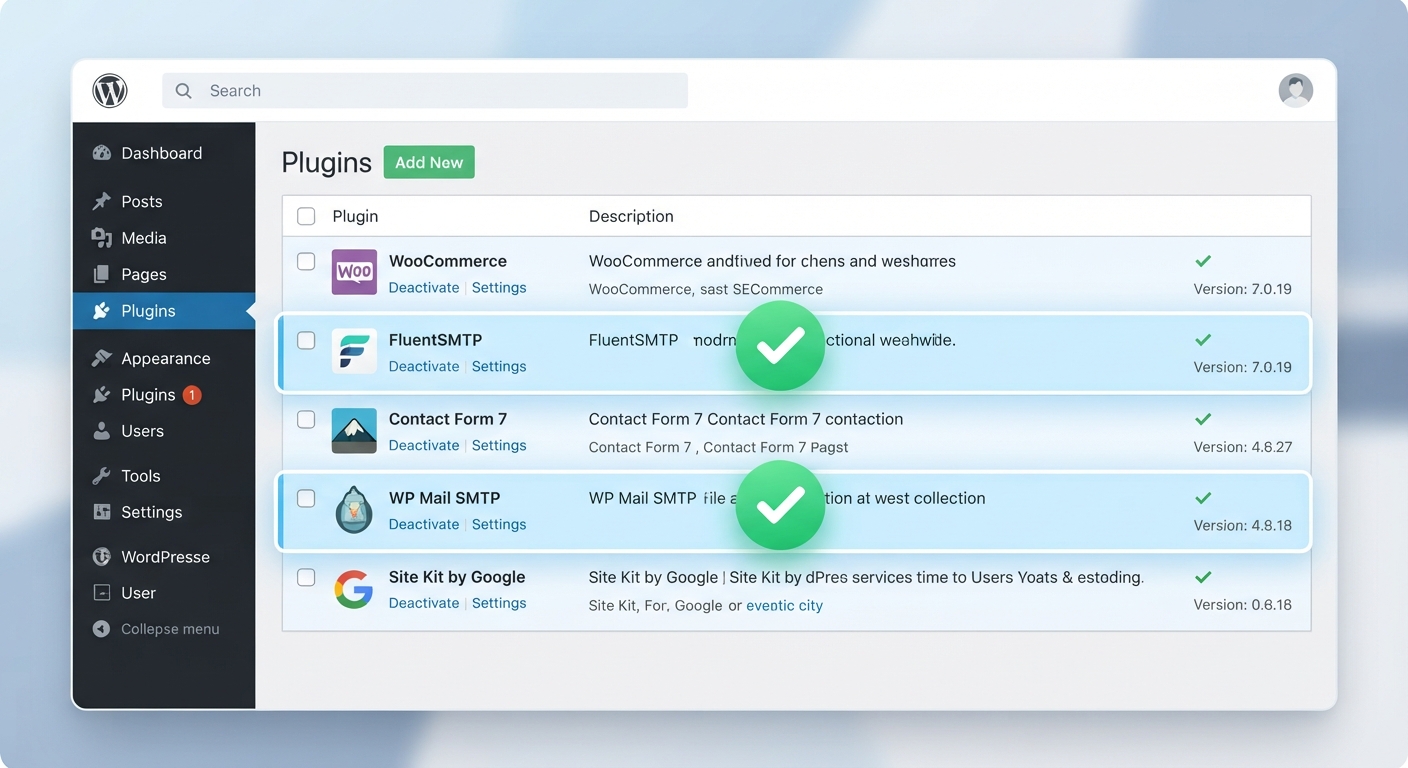Screen dimensions: 1408x768
Task: Click the green status checkmark in the Contact Form 7 row
Action: click(x=1203, y=419)
